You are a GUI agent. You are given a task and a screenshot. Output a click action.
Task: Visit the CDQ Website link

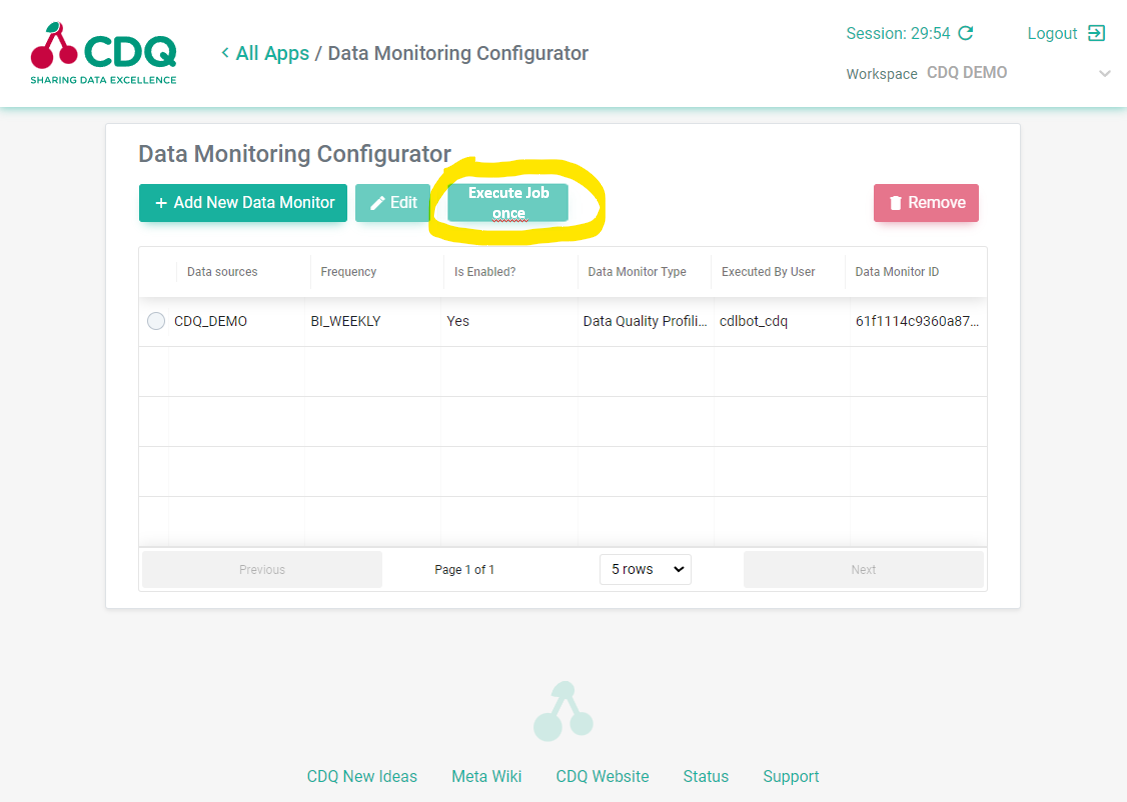click(602, 776)
